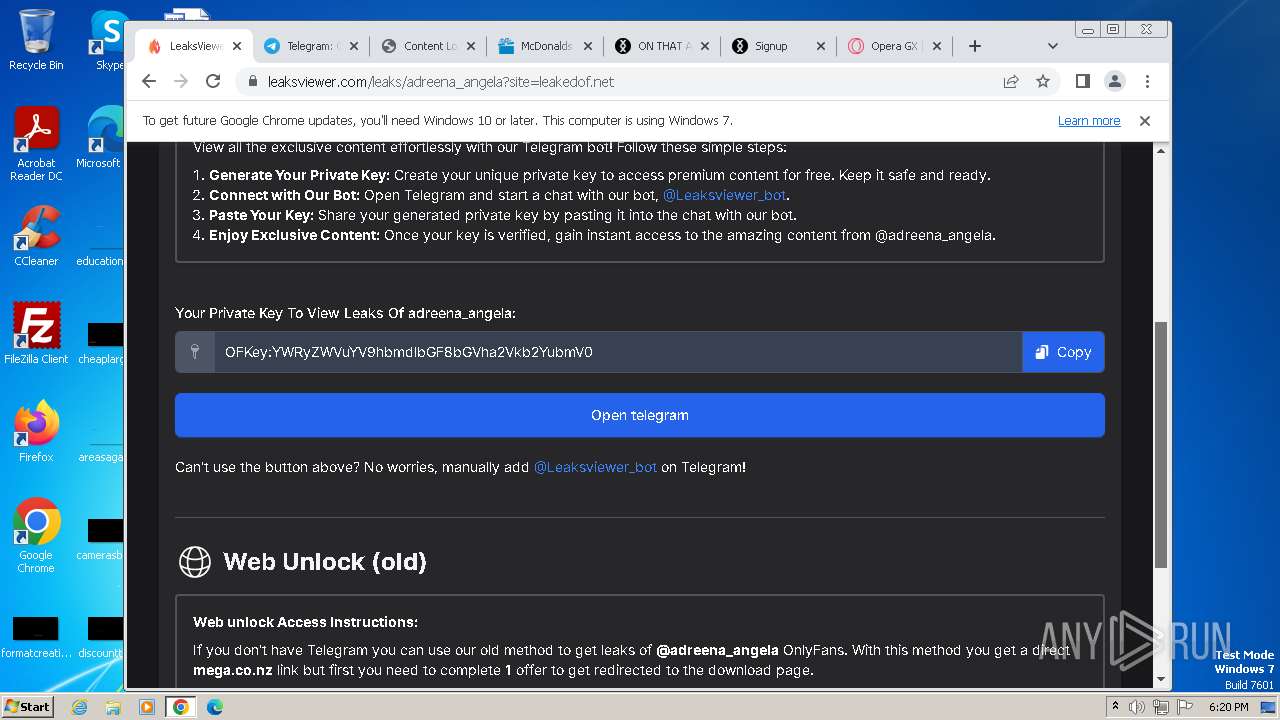Close the LeaksViewer tab
This screenshot has height=720, width=1280.
237,46
